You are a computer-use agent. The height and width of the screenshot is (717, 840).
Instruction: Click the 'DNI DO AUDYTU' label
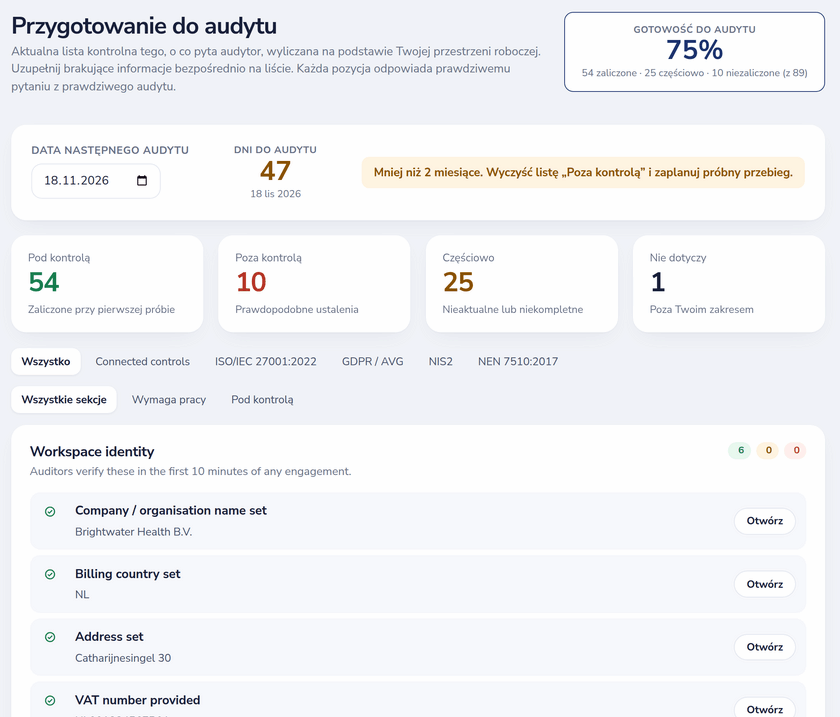point(275,150)
